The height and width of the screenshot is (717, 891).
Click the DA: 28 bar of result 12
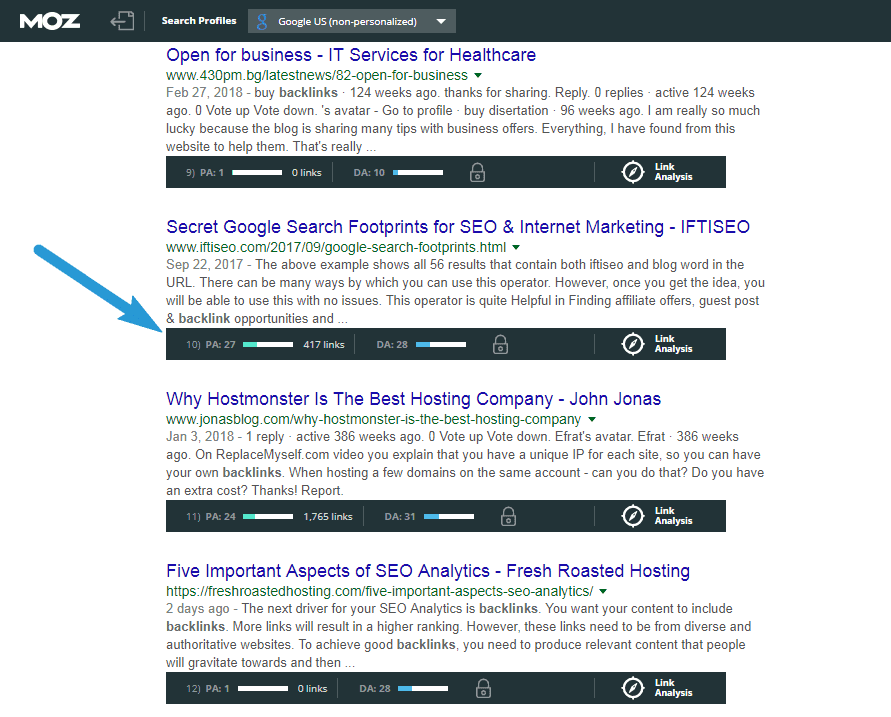point(423,689)
